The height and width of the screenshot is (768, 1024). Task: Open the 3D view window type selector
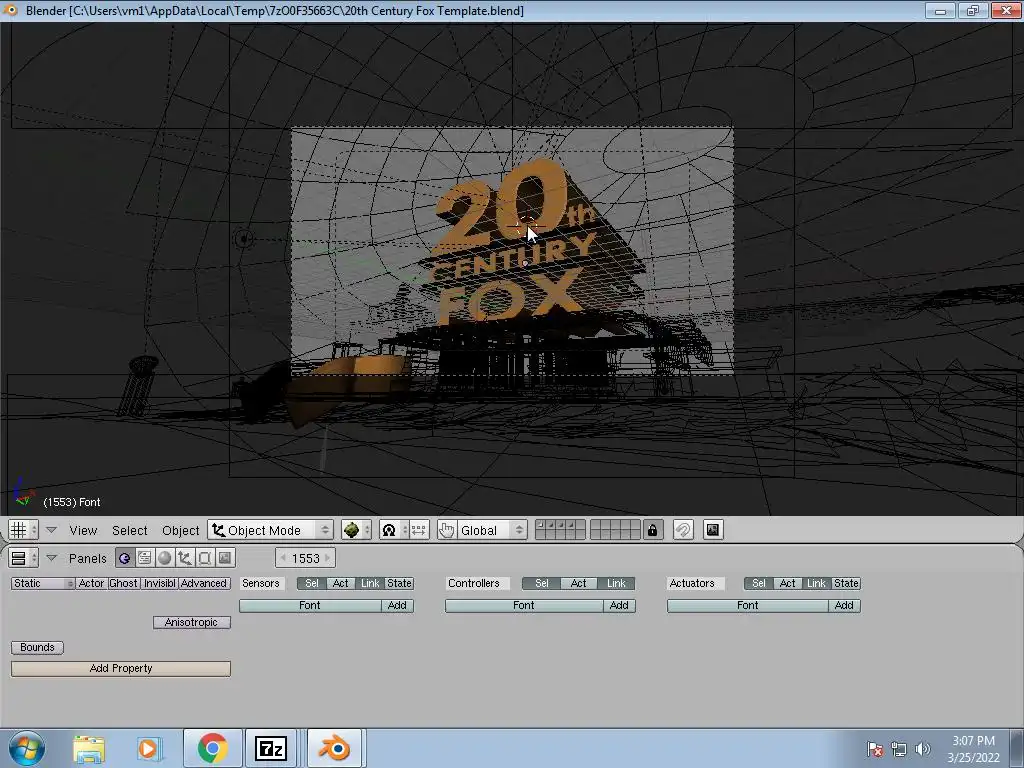click(x=23, y=530)
